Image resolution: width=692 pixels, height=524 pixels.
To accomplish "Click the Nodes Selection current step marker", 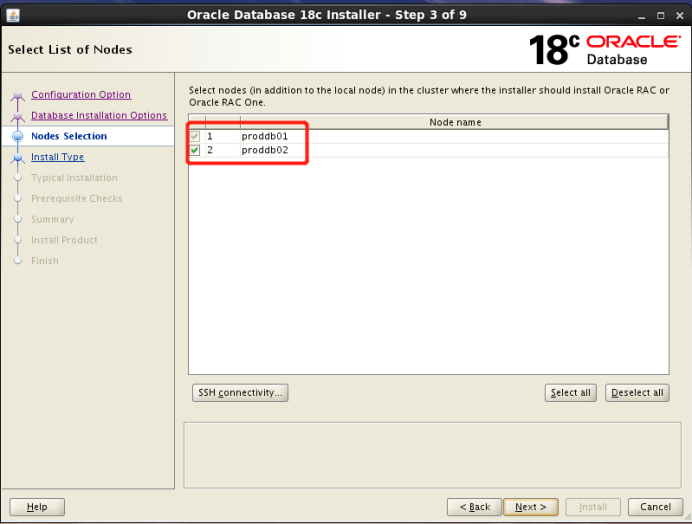I will click(x=18, y=136).
